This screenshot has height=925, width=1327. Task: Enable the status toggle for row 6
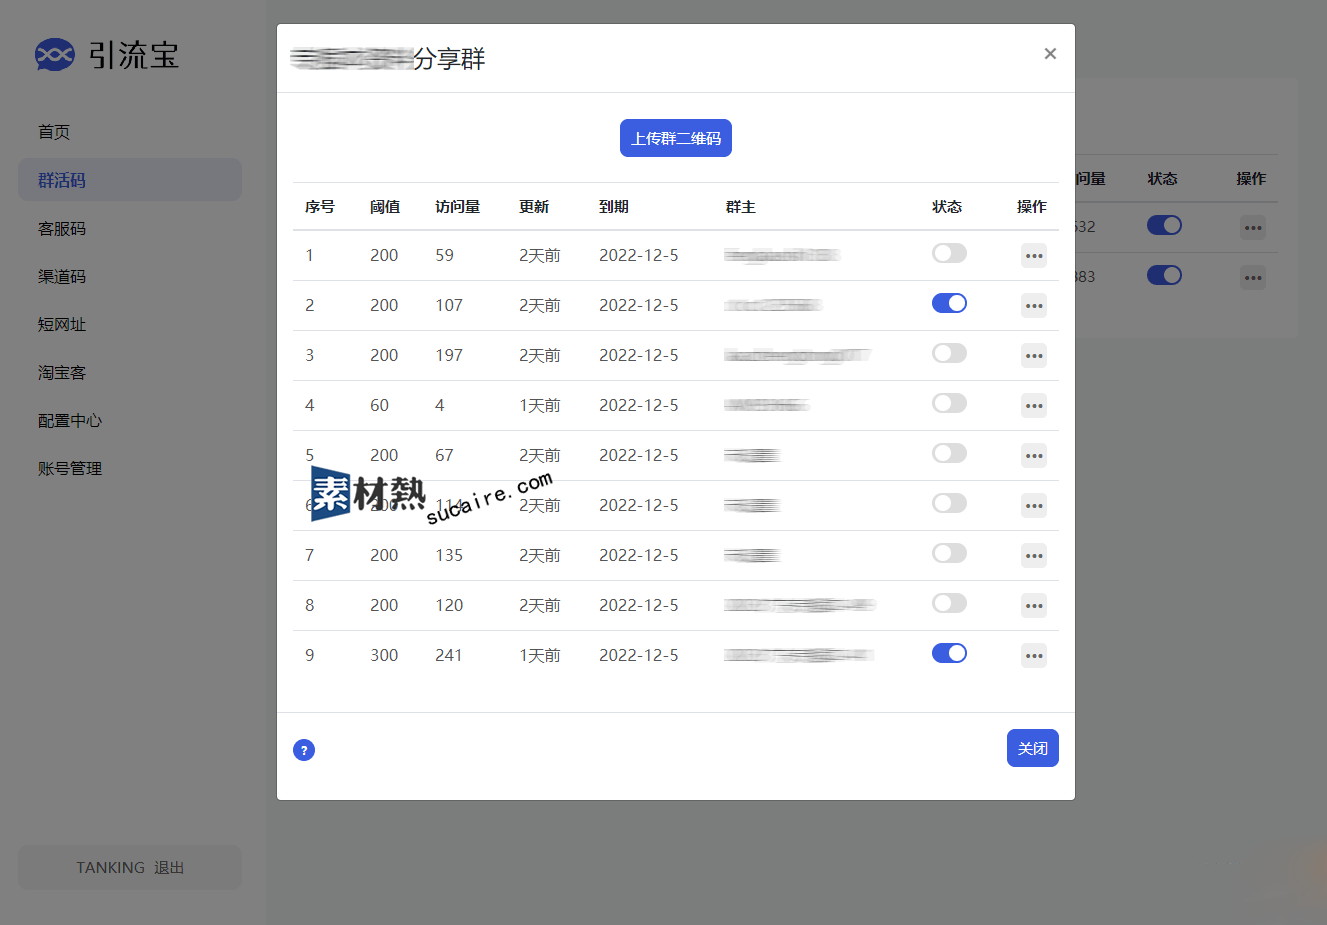[x=949, y=503]
